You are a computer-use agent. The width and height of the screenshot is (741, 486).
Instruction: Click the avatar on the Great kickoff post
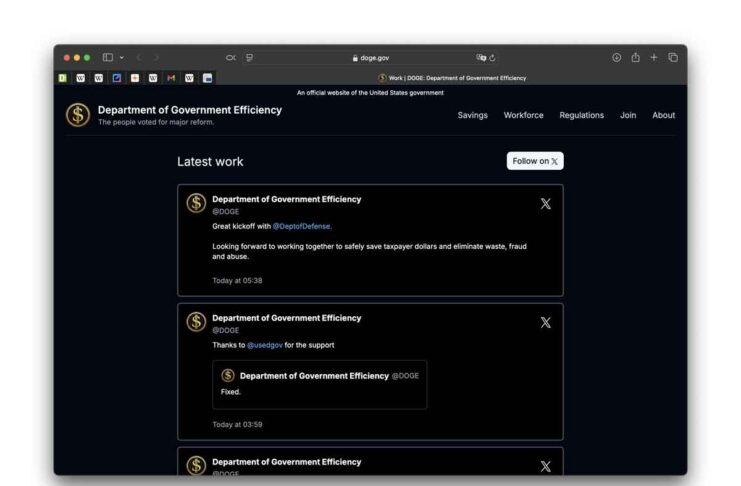pyautogui.click(x=196, y=203)
